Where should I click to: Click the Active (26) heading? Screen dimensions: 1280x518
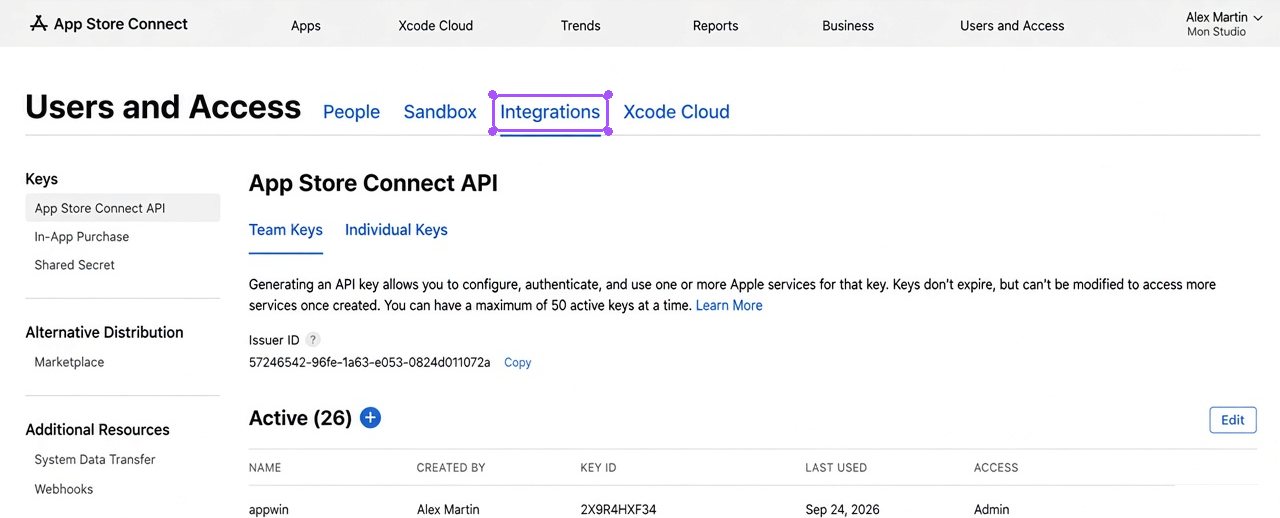[x=300, y=418]
